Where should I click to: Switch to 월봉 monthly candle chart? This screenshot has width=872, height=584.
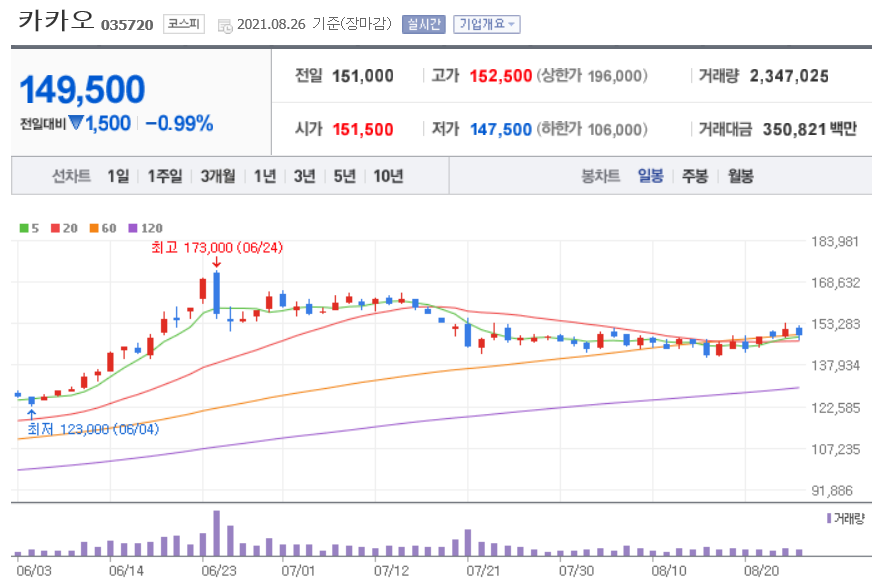pos(741,176)
